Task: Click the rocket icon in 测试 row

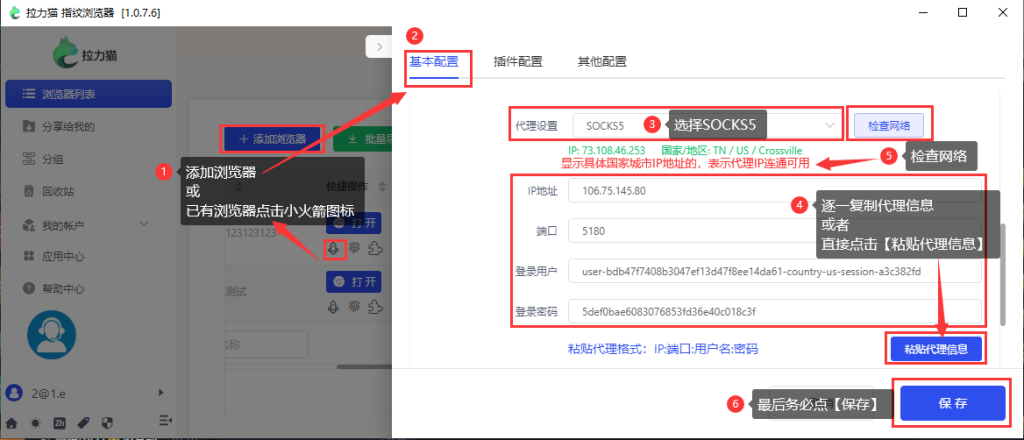Action: (334, 307)
